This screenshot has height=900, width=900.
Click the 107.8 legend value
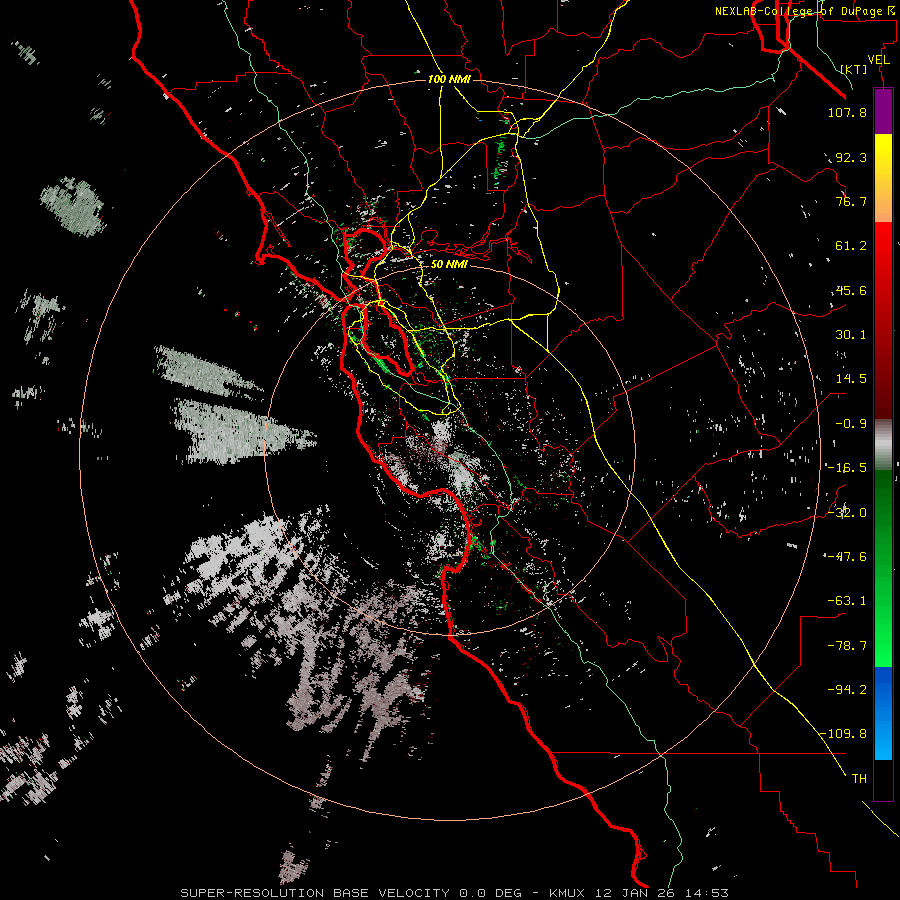[847, 112]
